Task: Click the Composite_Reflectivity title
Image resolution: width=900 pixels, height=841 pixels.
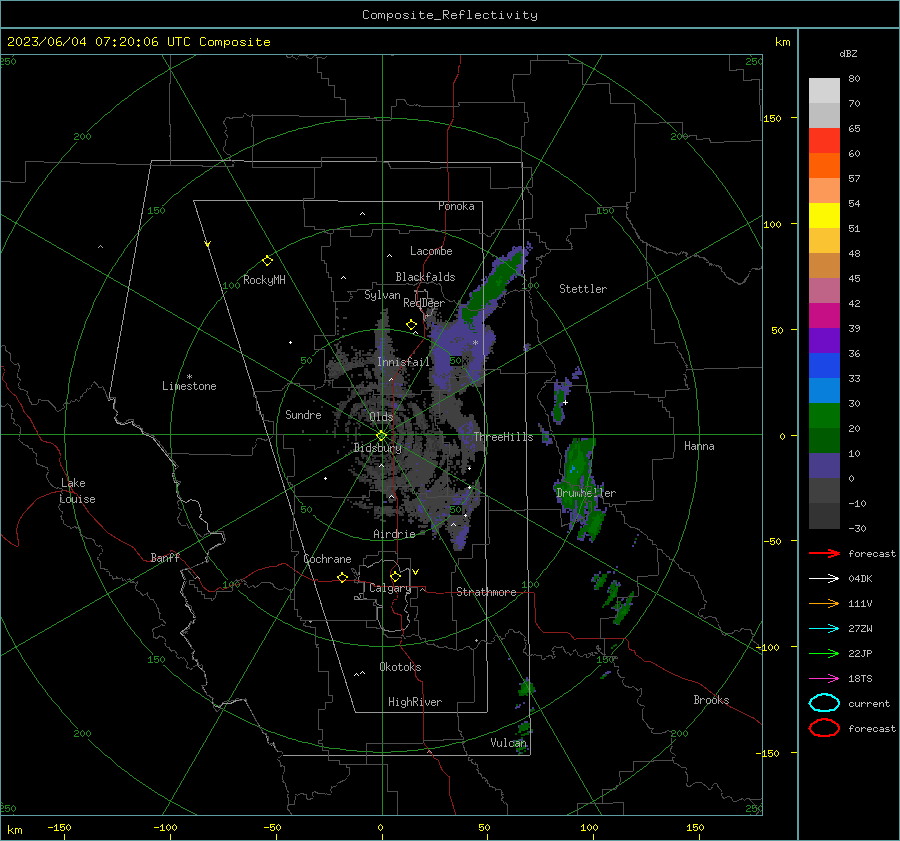Action: pyautogui.click(x=450, y=15)
